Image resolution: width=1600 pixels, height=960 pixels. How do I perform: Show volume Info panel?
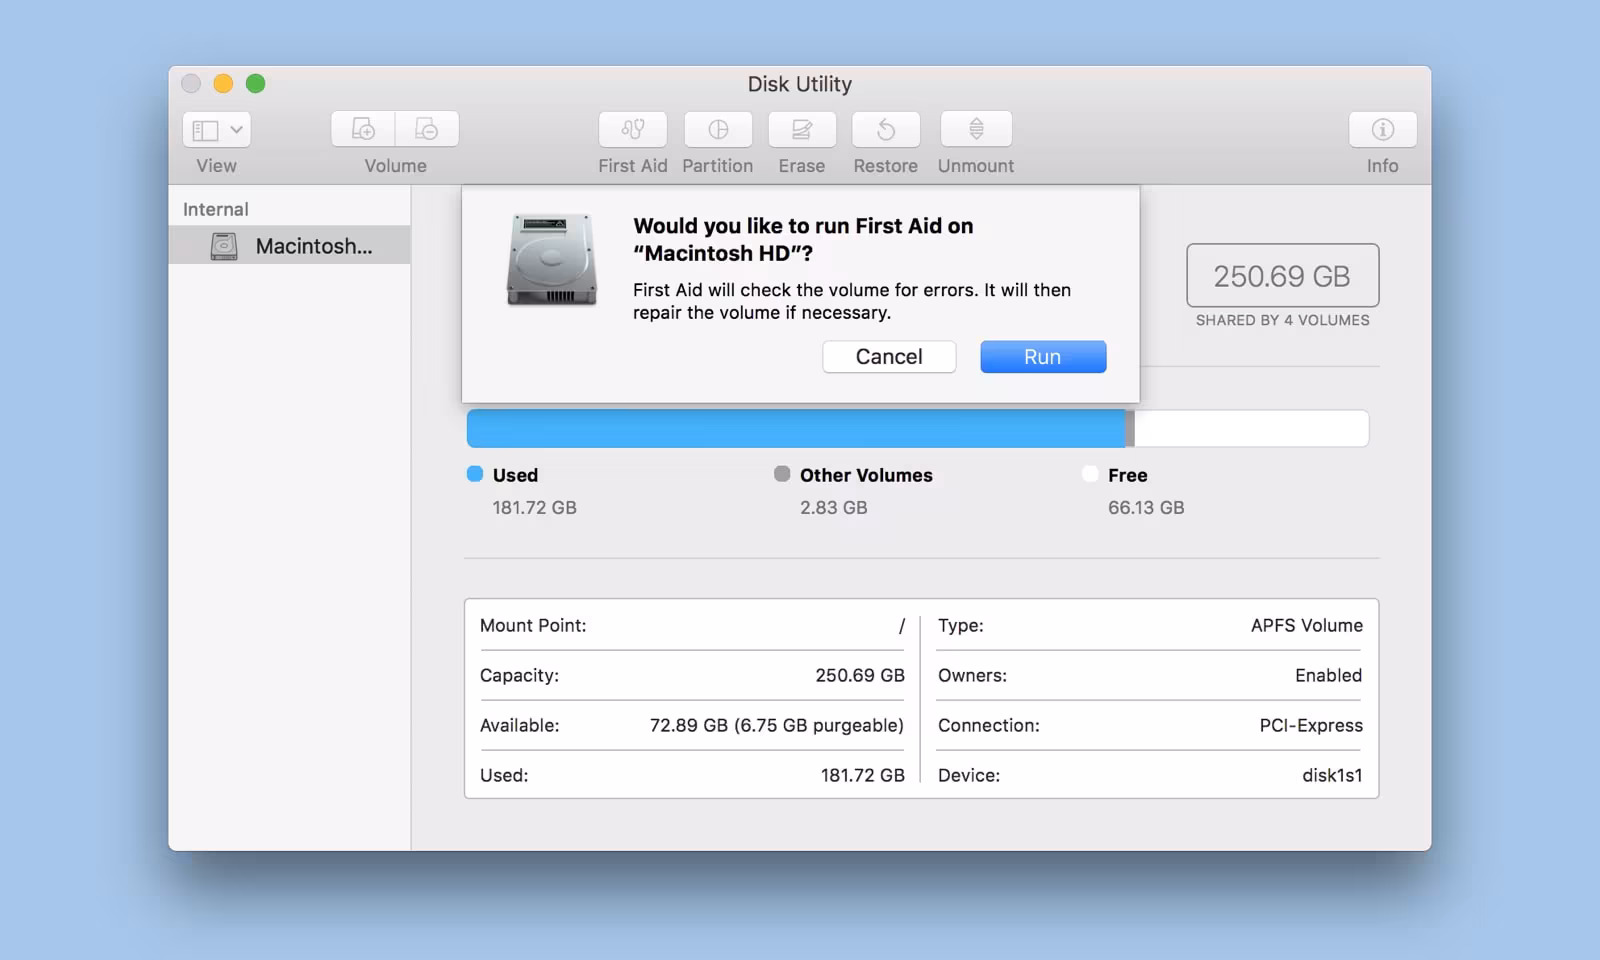(x=1383, y=130)
